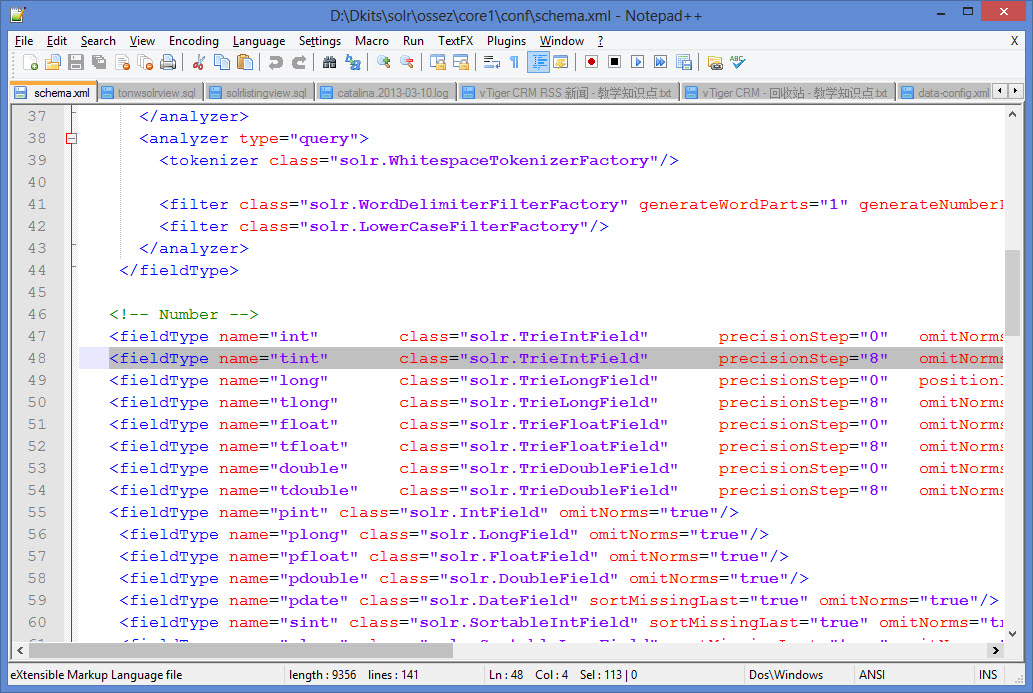Save the current document
This screenshot has height=693, width=1033.
[76, 63]
